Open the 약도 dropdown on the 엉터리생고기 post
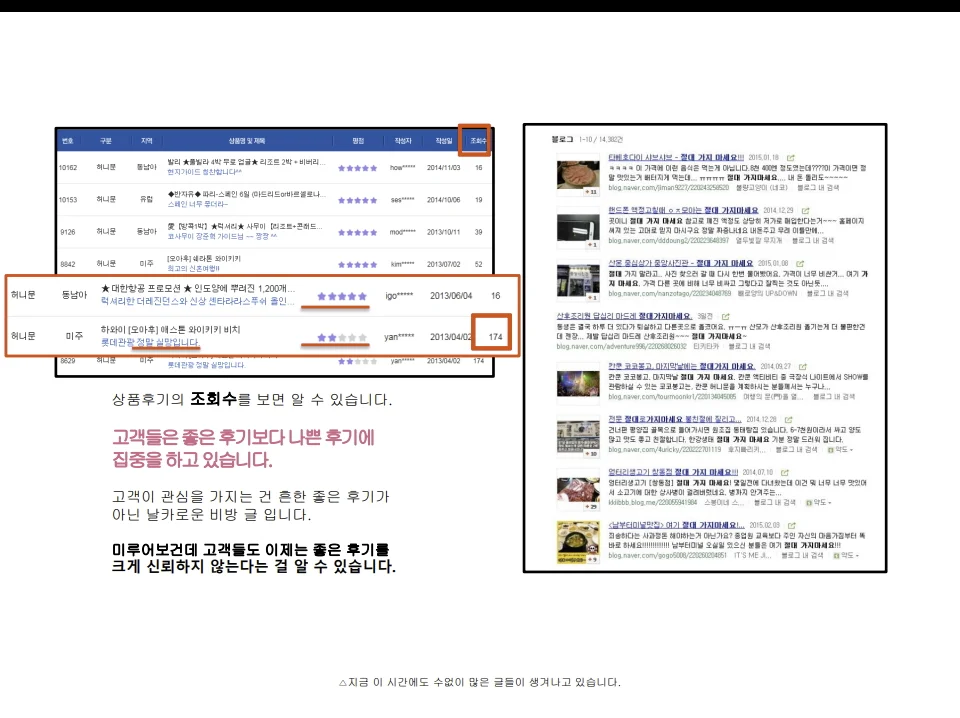960x718 pixels. (x=823, y=503)
